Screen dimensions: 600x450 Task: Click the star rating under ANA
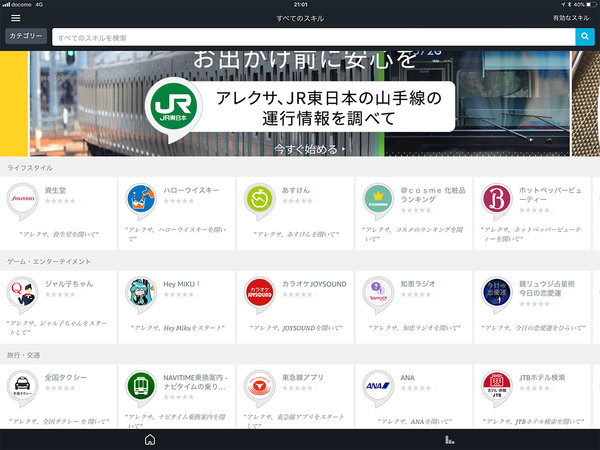click(416, 388)
